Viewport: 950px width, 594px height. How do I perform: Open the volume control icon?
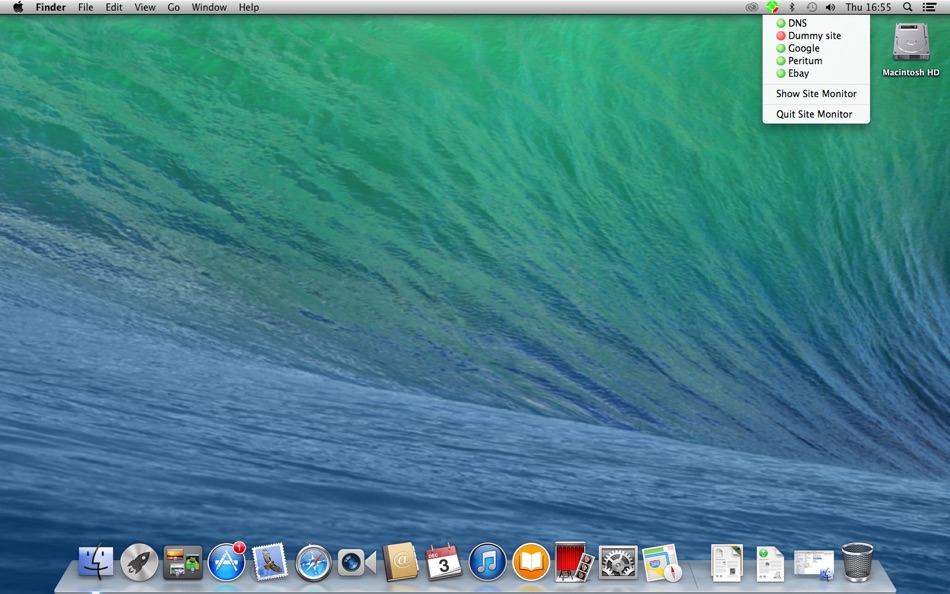[x=830, y=7]
